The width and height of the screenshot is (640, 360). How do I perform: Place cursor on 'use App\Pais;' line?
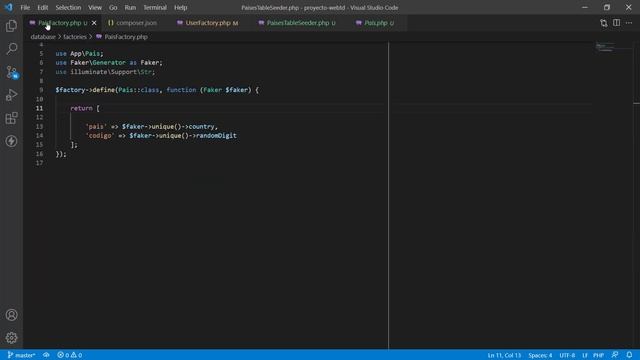[79, 53]
